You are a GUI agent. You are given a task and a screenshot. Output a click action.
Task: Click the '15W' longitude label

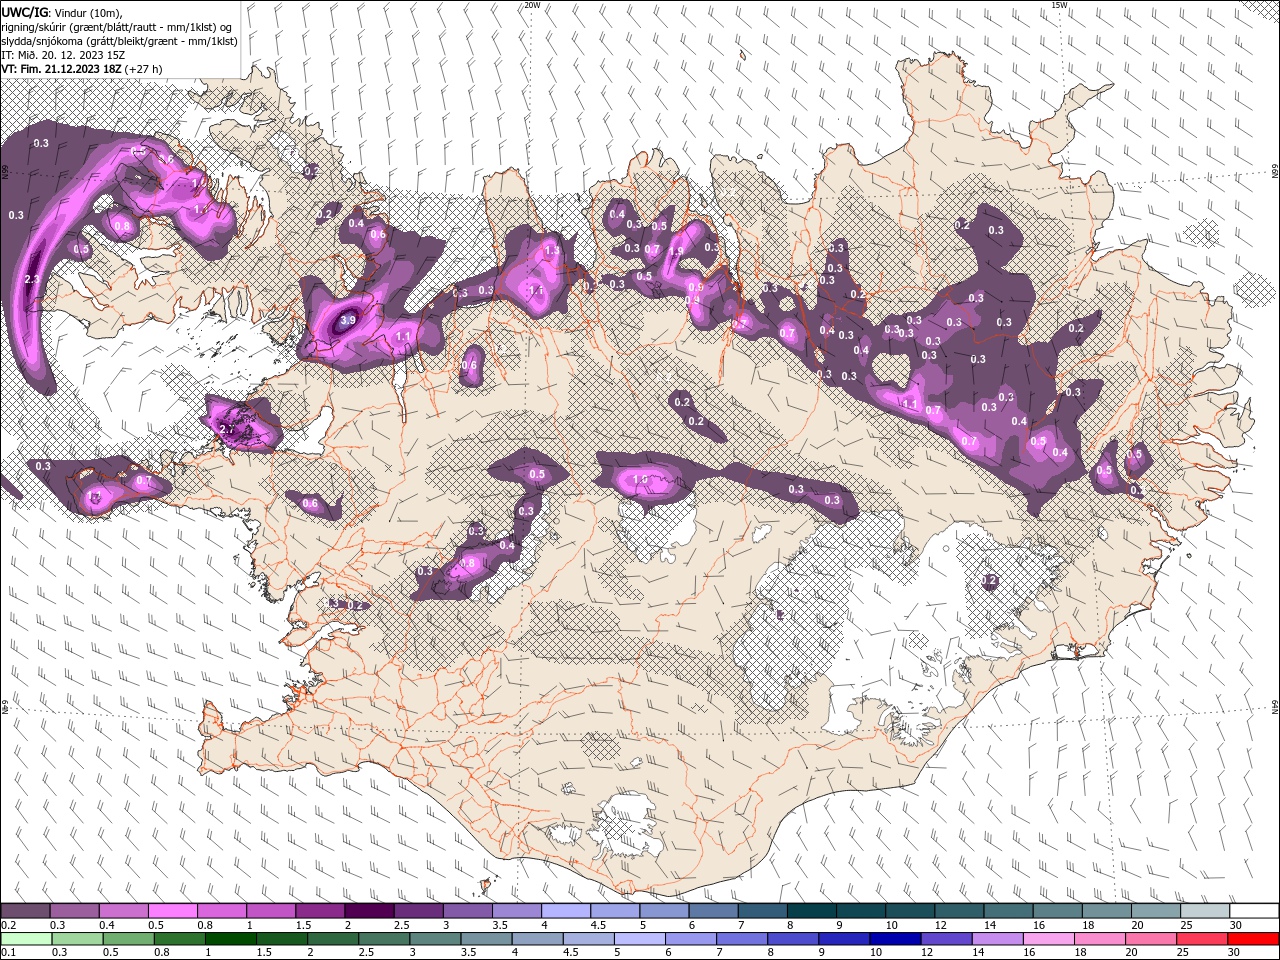tap(1059, 5)
